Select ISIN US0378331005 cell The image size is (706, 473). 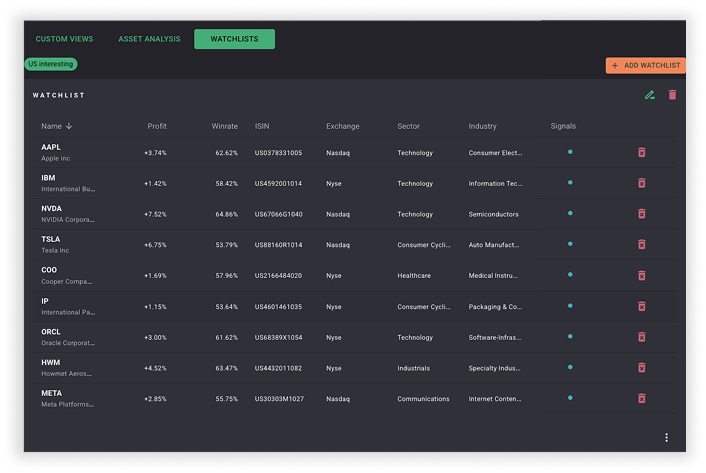(278, 153)
